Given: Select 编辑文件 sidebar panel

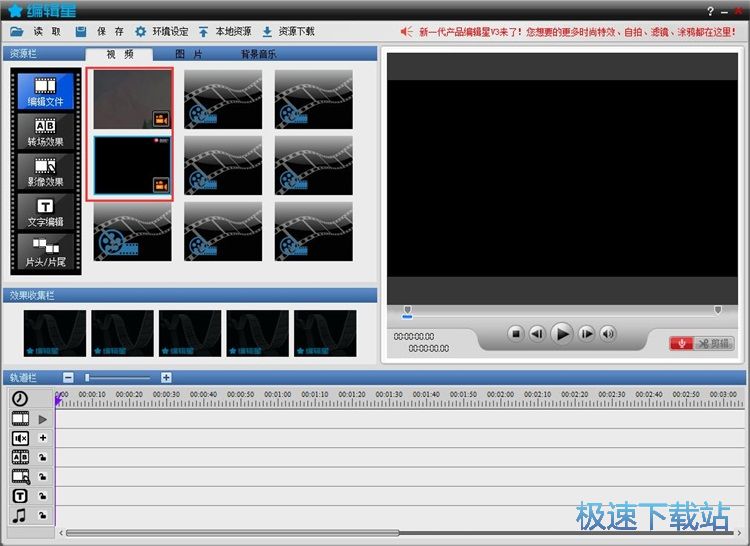Looking at the screenshot, I should tap(45, 91).
